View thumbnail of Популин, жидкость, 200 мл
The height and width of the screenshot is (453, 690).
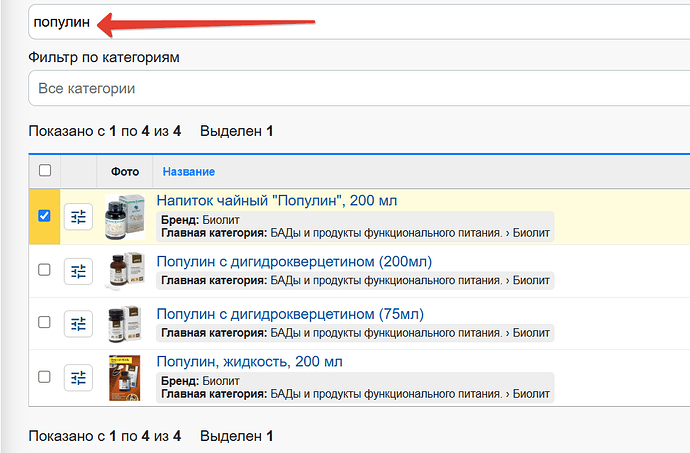click(125, 378)
